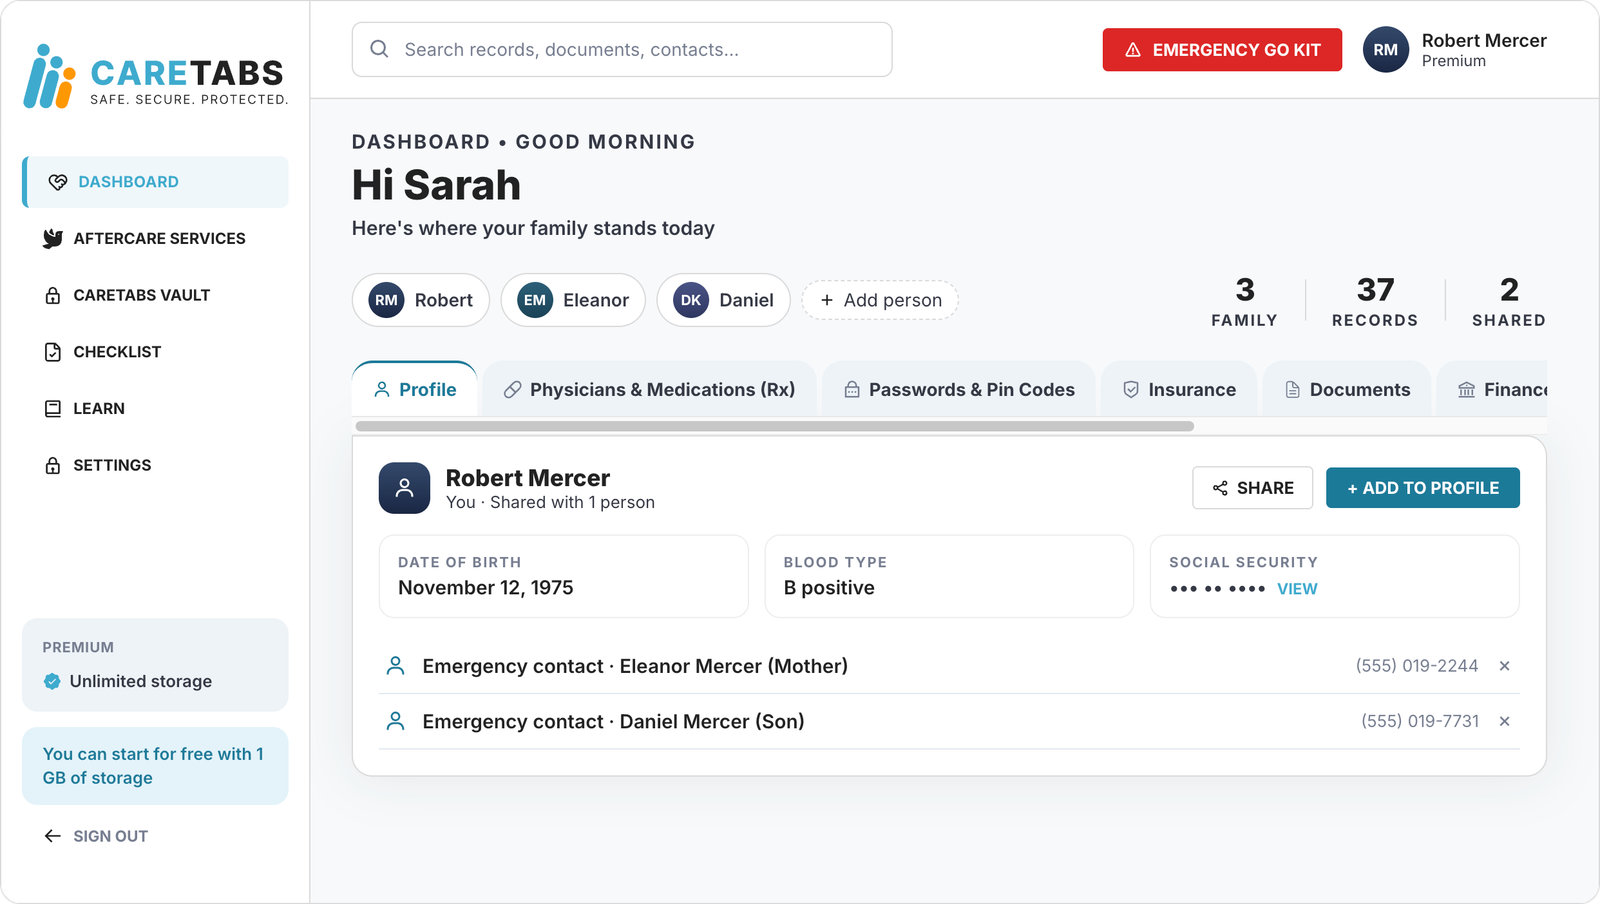This screenshot has width=1600, height=904.
Task: Click the 2 Shared stat
Action: 1509,301
